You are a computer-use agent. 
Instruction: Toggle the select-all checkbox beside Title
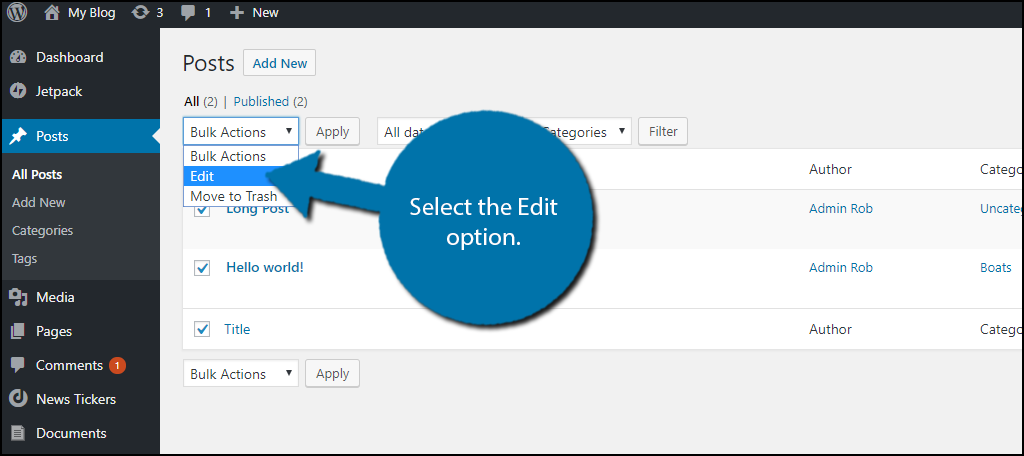(x=202, y=329)
